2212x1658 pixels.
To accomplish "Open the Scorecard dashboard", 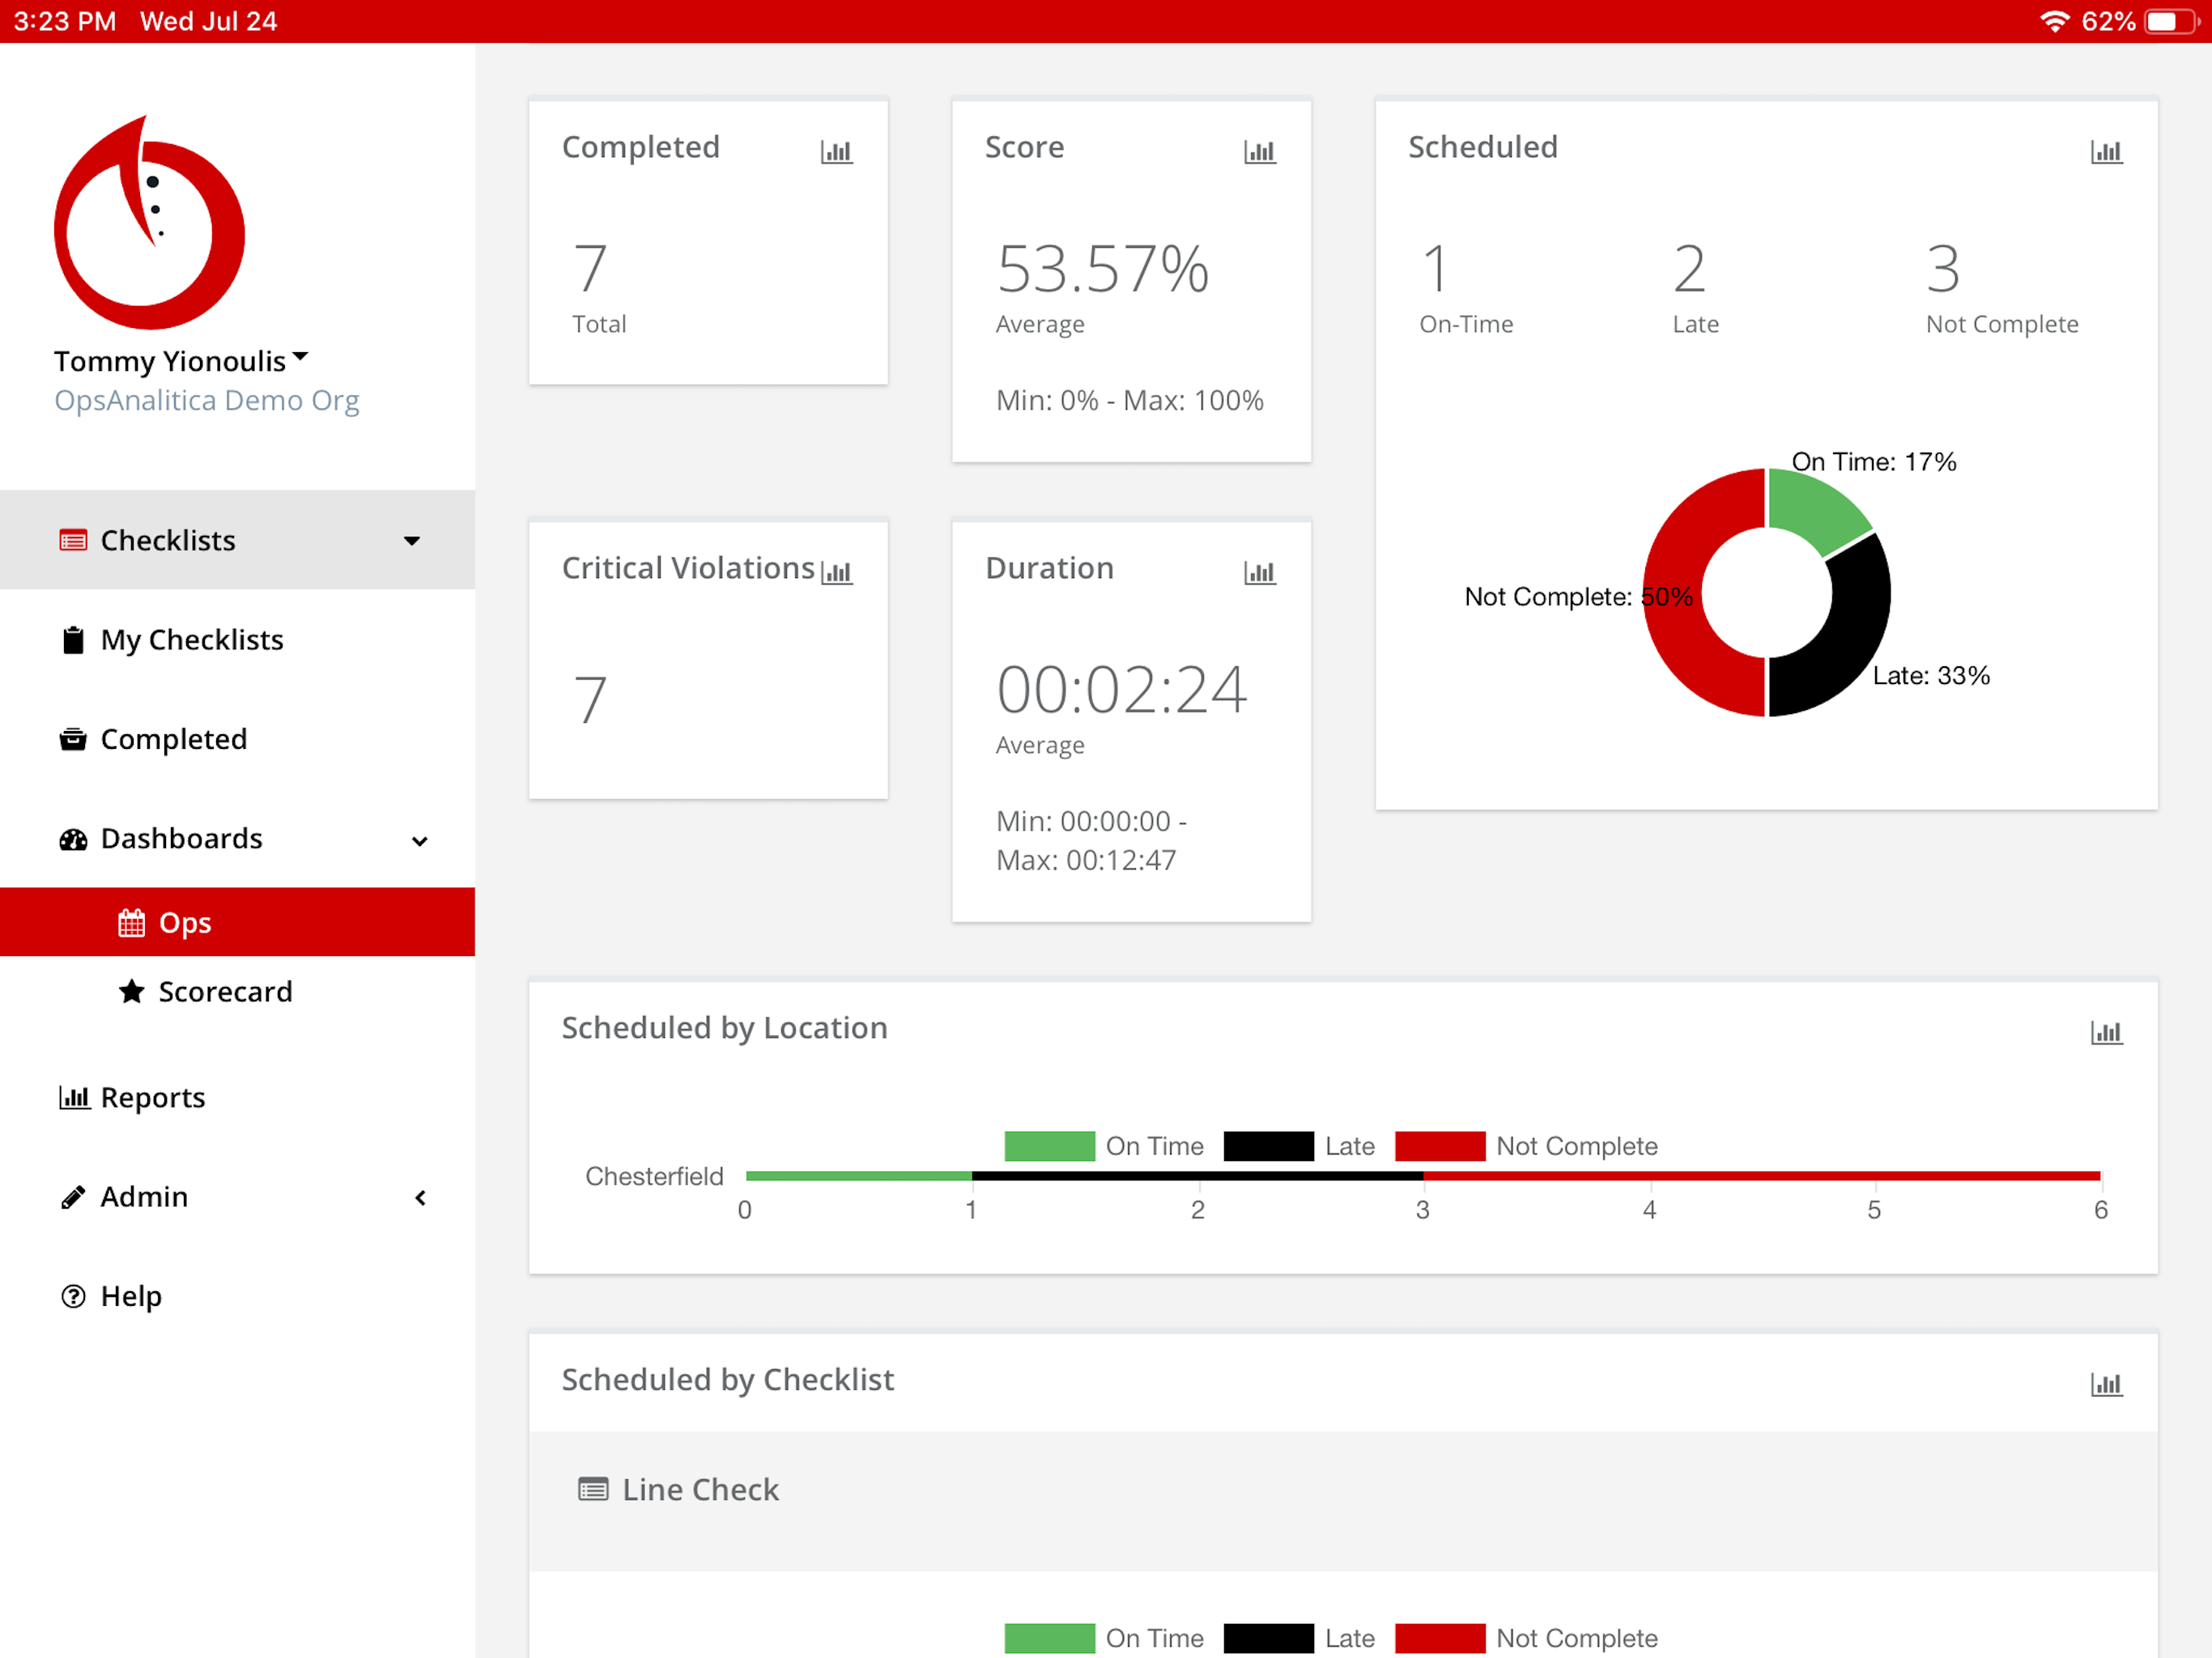I will (x=225, y=992).
